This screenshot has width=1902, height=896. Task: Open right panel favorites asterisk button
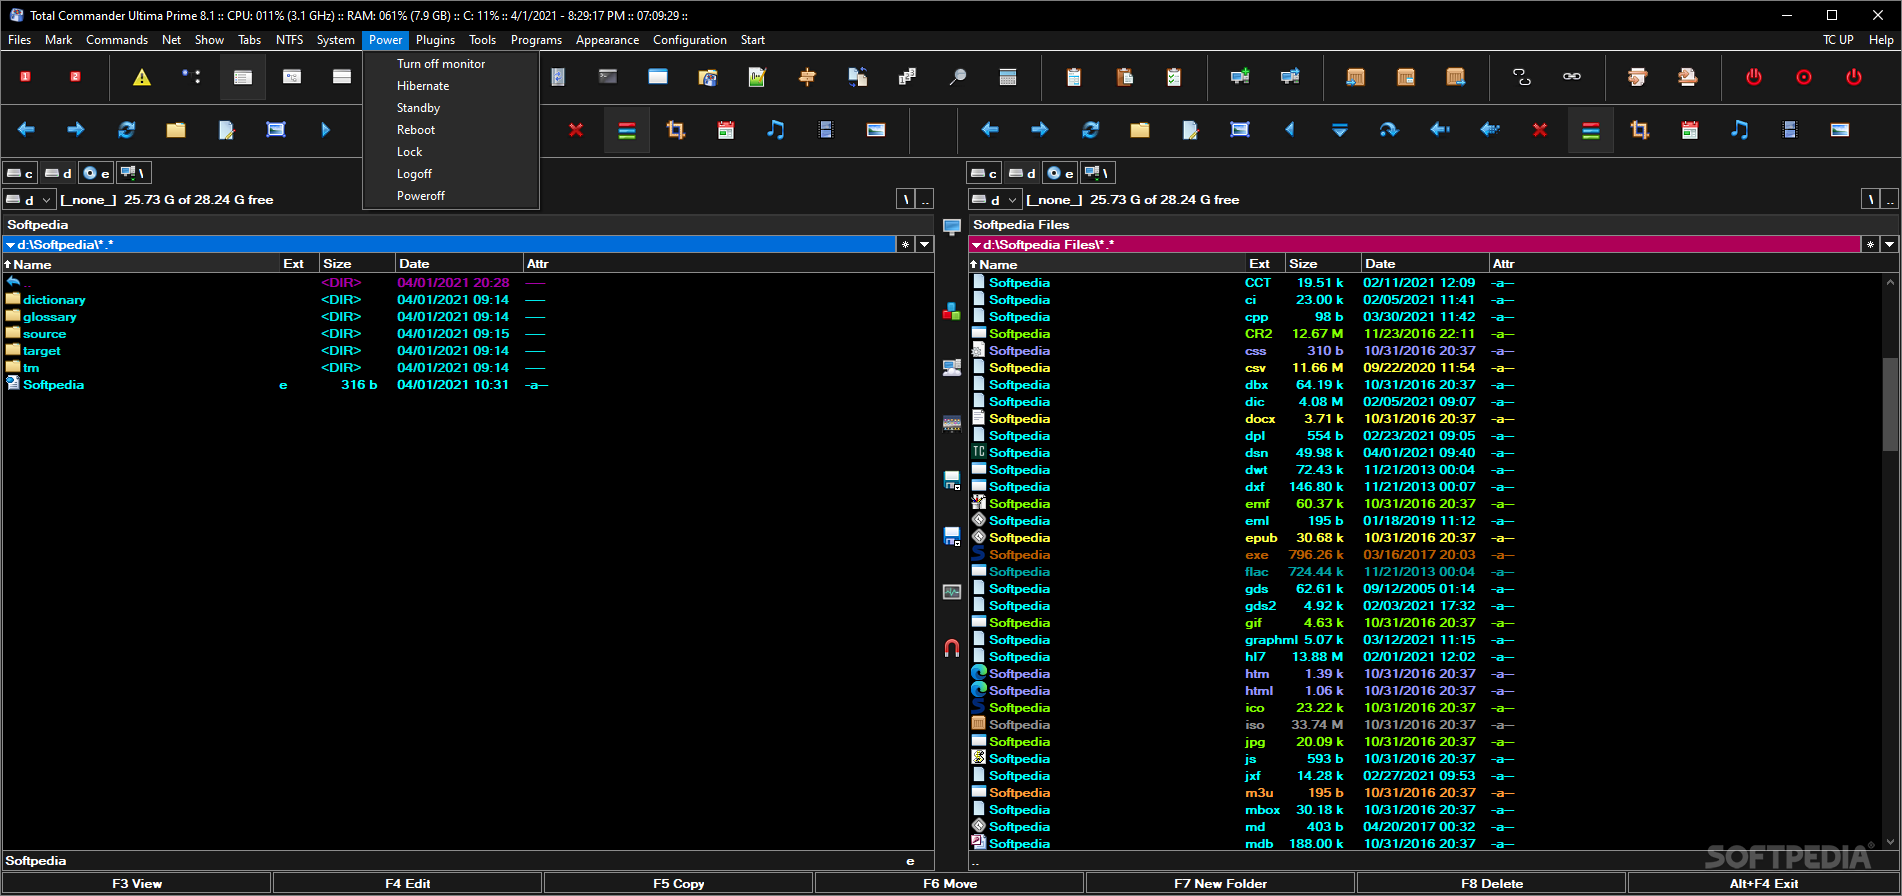(1870, 244)
